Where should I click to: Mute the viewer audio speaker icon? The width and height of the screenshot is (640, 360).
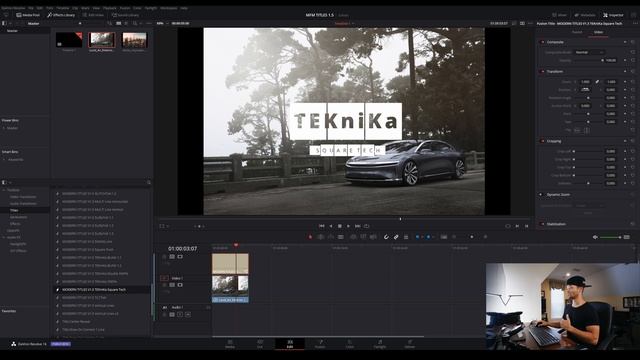[595, 237]
